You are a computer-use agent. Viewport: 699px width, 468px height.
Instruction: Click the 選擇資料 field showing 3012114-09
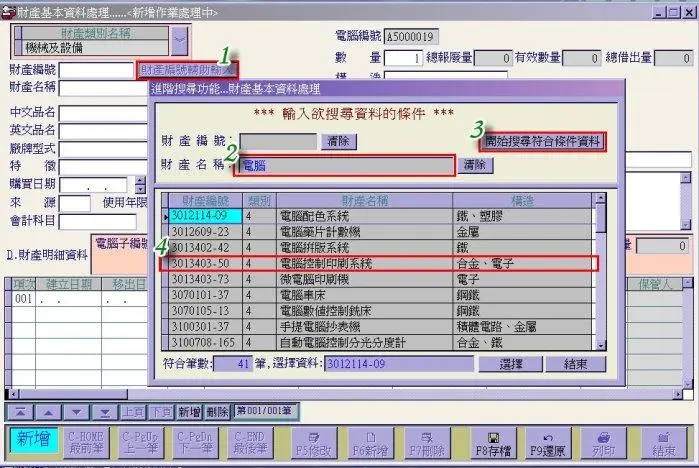[399, 364]
